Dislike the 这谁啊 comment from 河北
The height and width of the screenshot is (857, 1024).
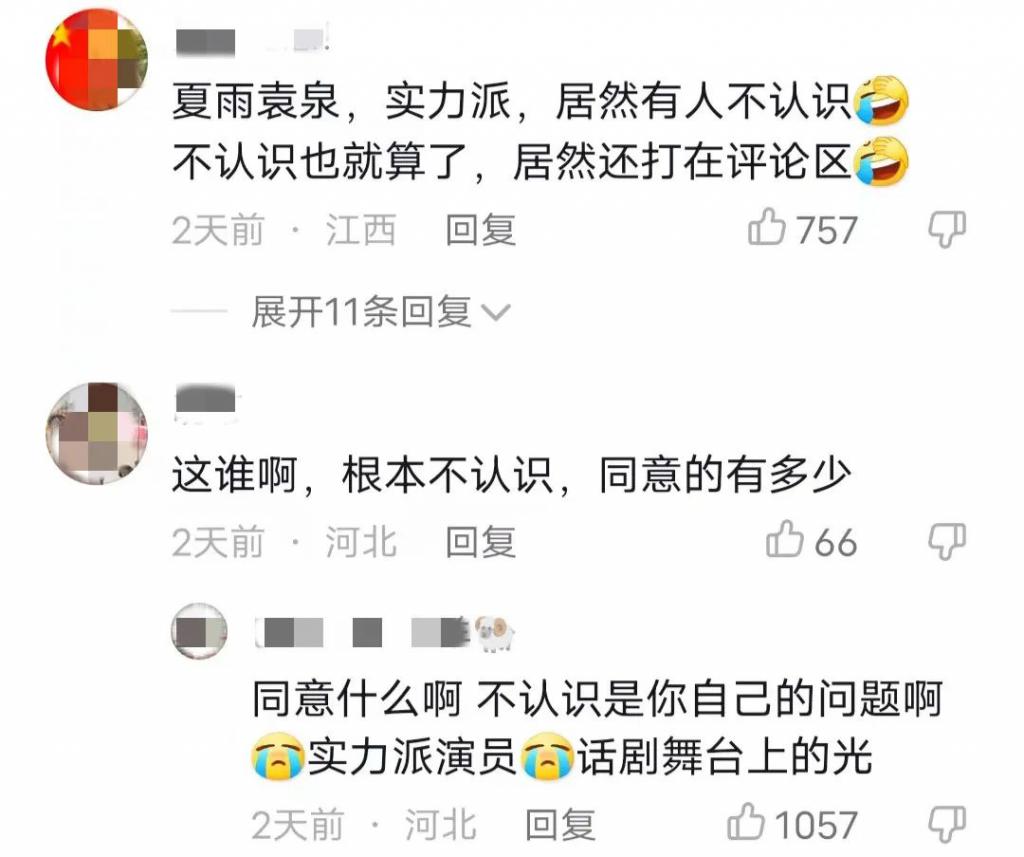pos(947,541)
